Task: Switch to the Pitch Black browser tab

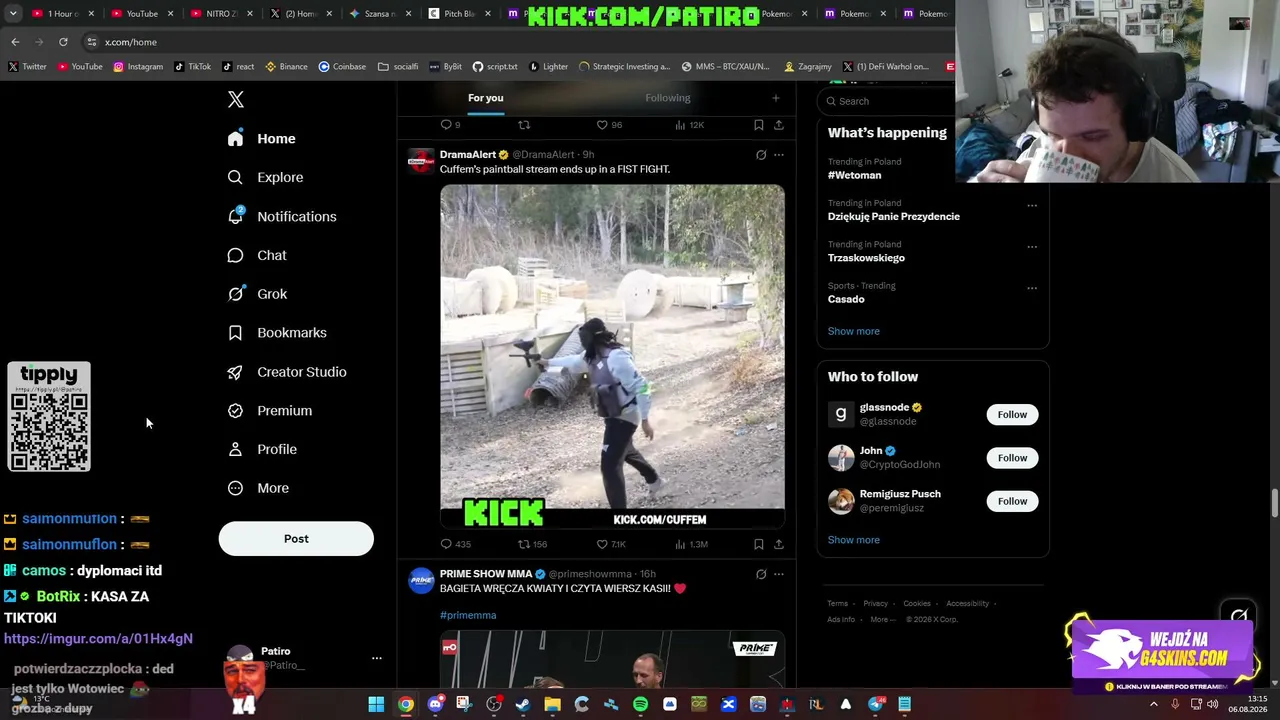Action: 460,14
